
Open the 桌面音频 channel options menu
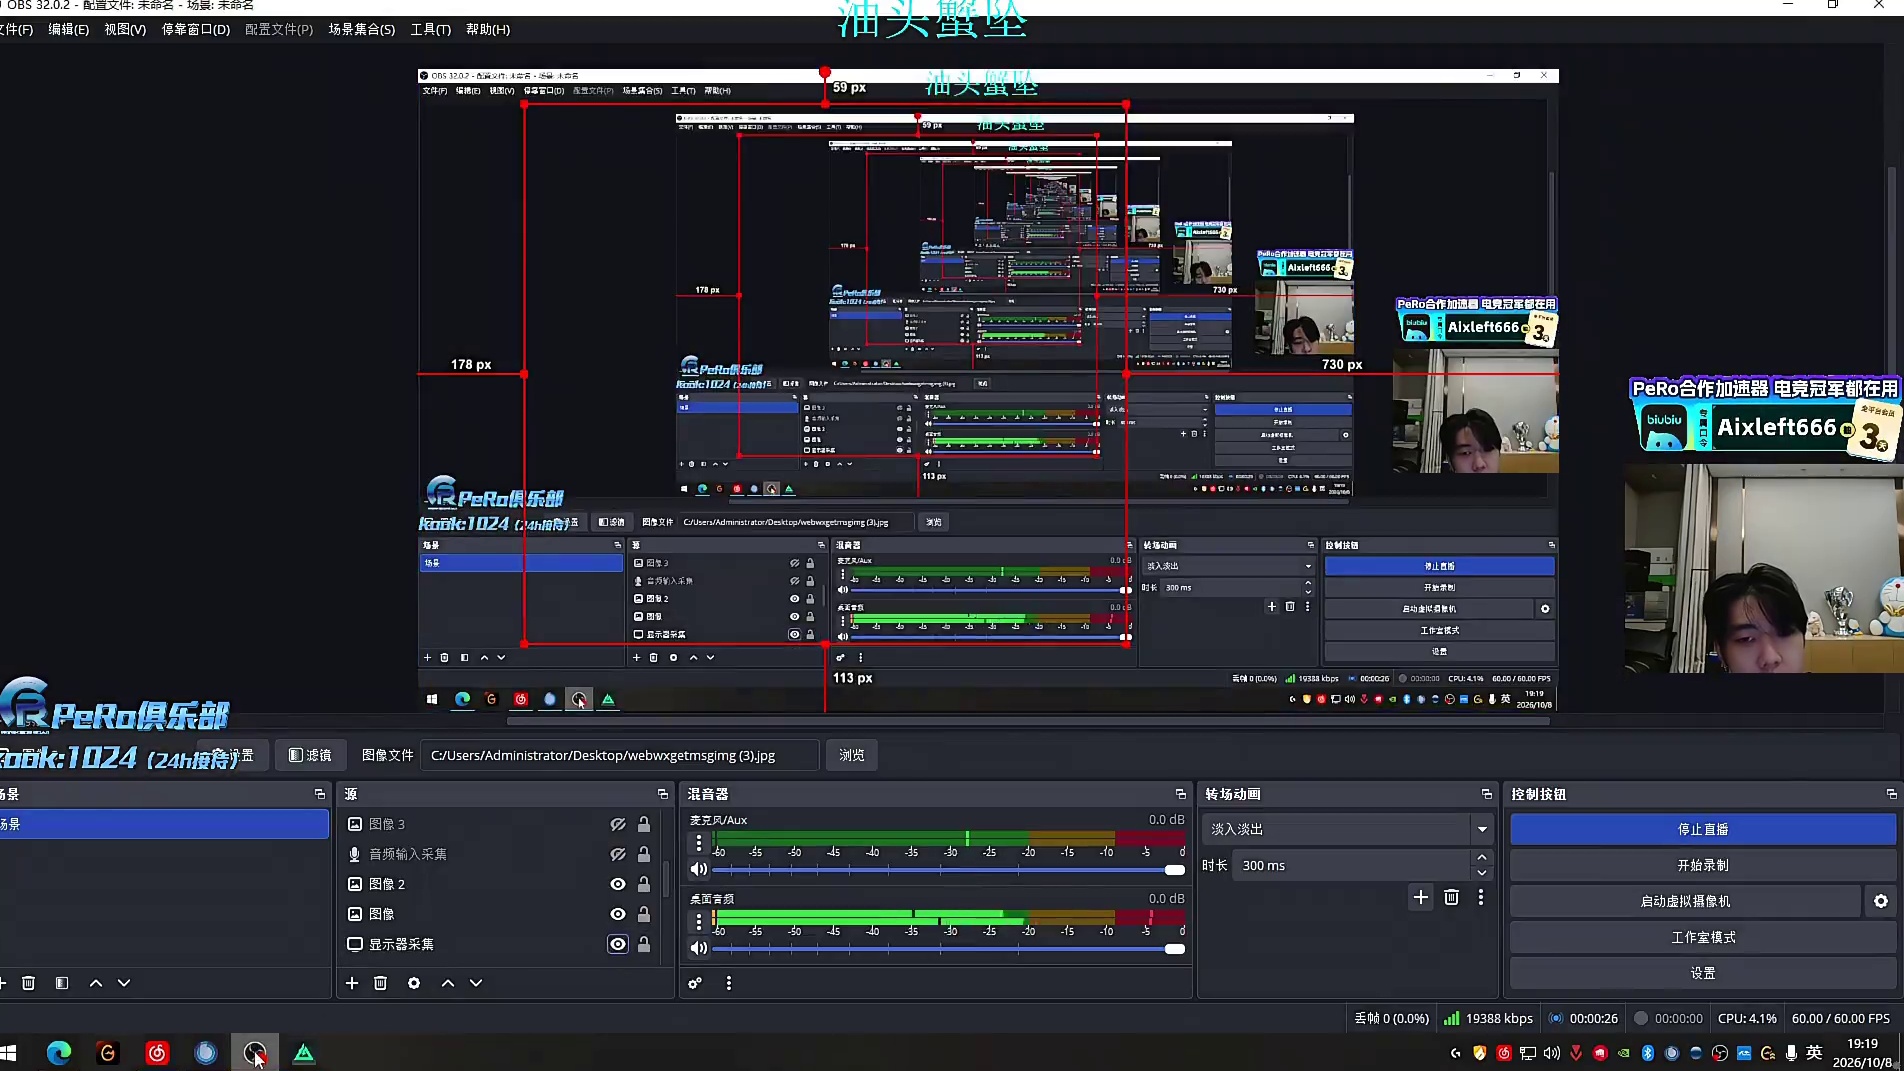[x=699, y=921]
